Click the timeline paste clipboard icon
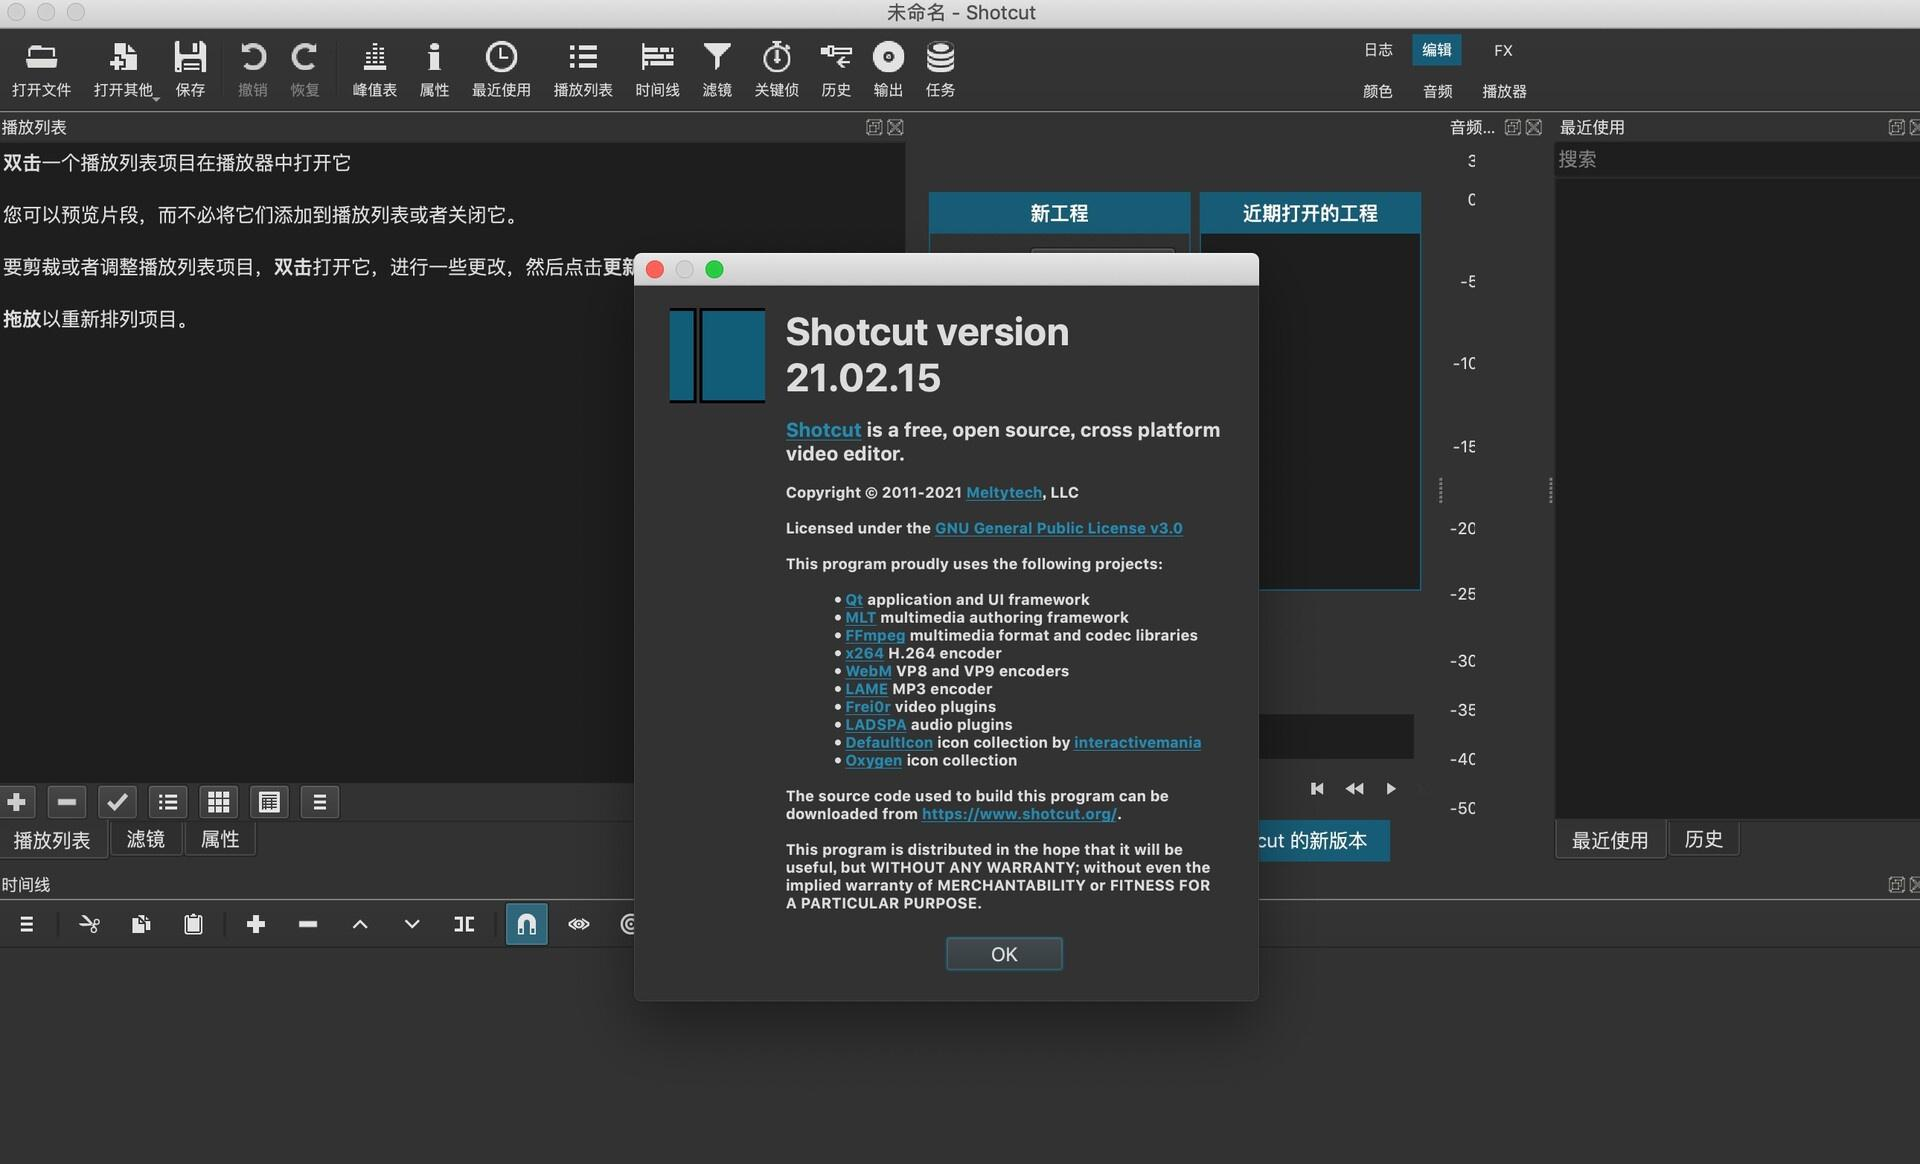Viewport: 1920px width, 1164px height. 193,925
